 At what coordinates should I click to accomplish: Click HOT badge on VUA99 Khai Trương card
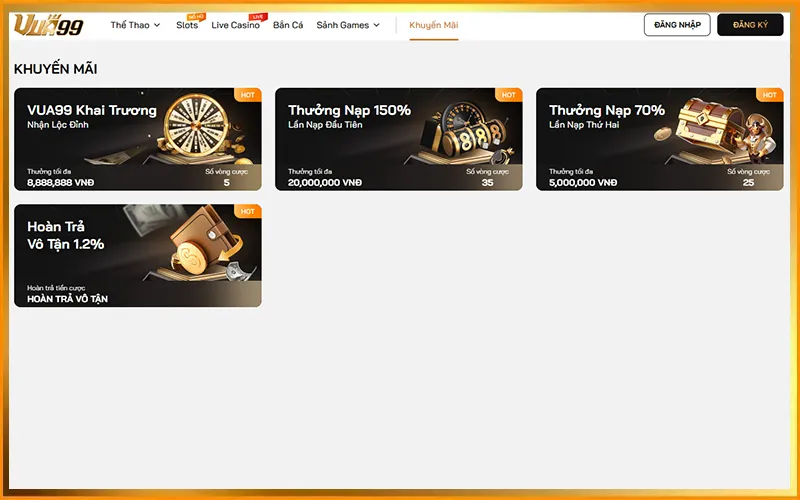pos(248,95)
